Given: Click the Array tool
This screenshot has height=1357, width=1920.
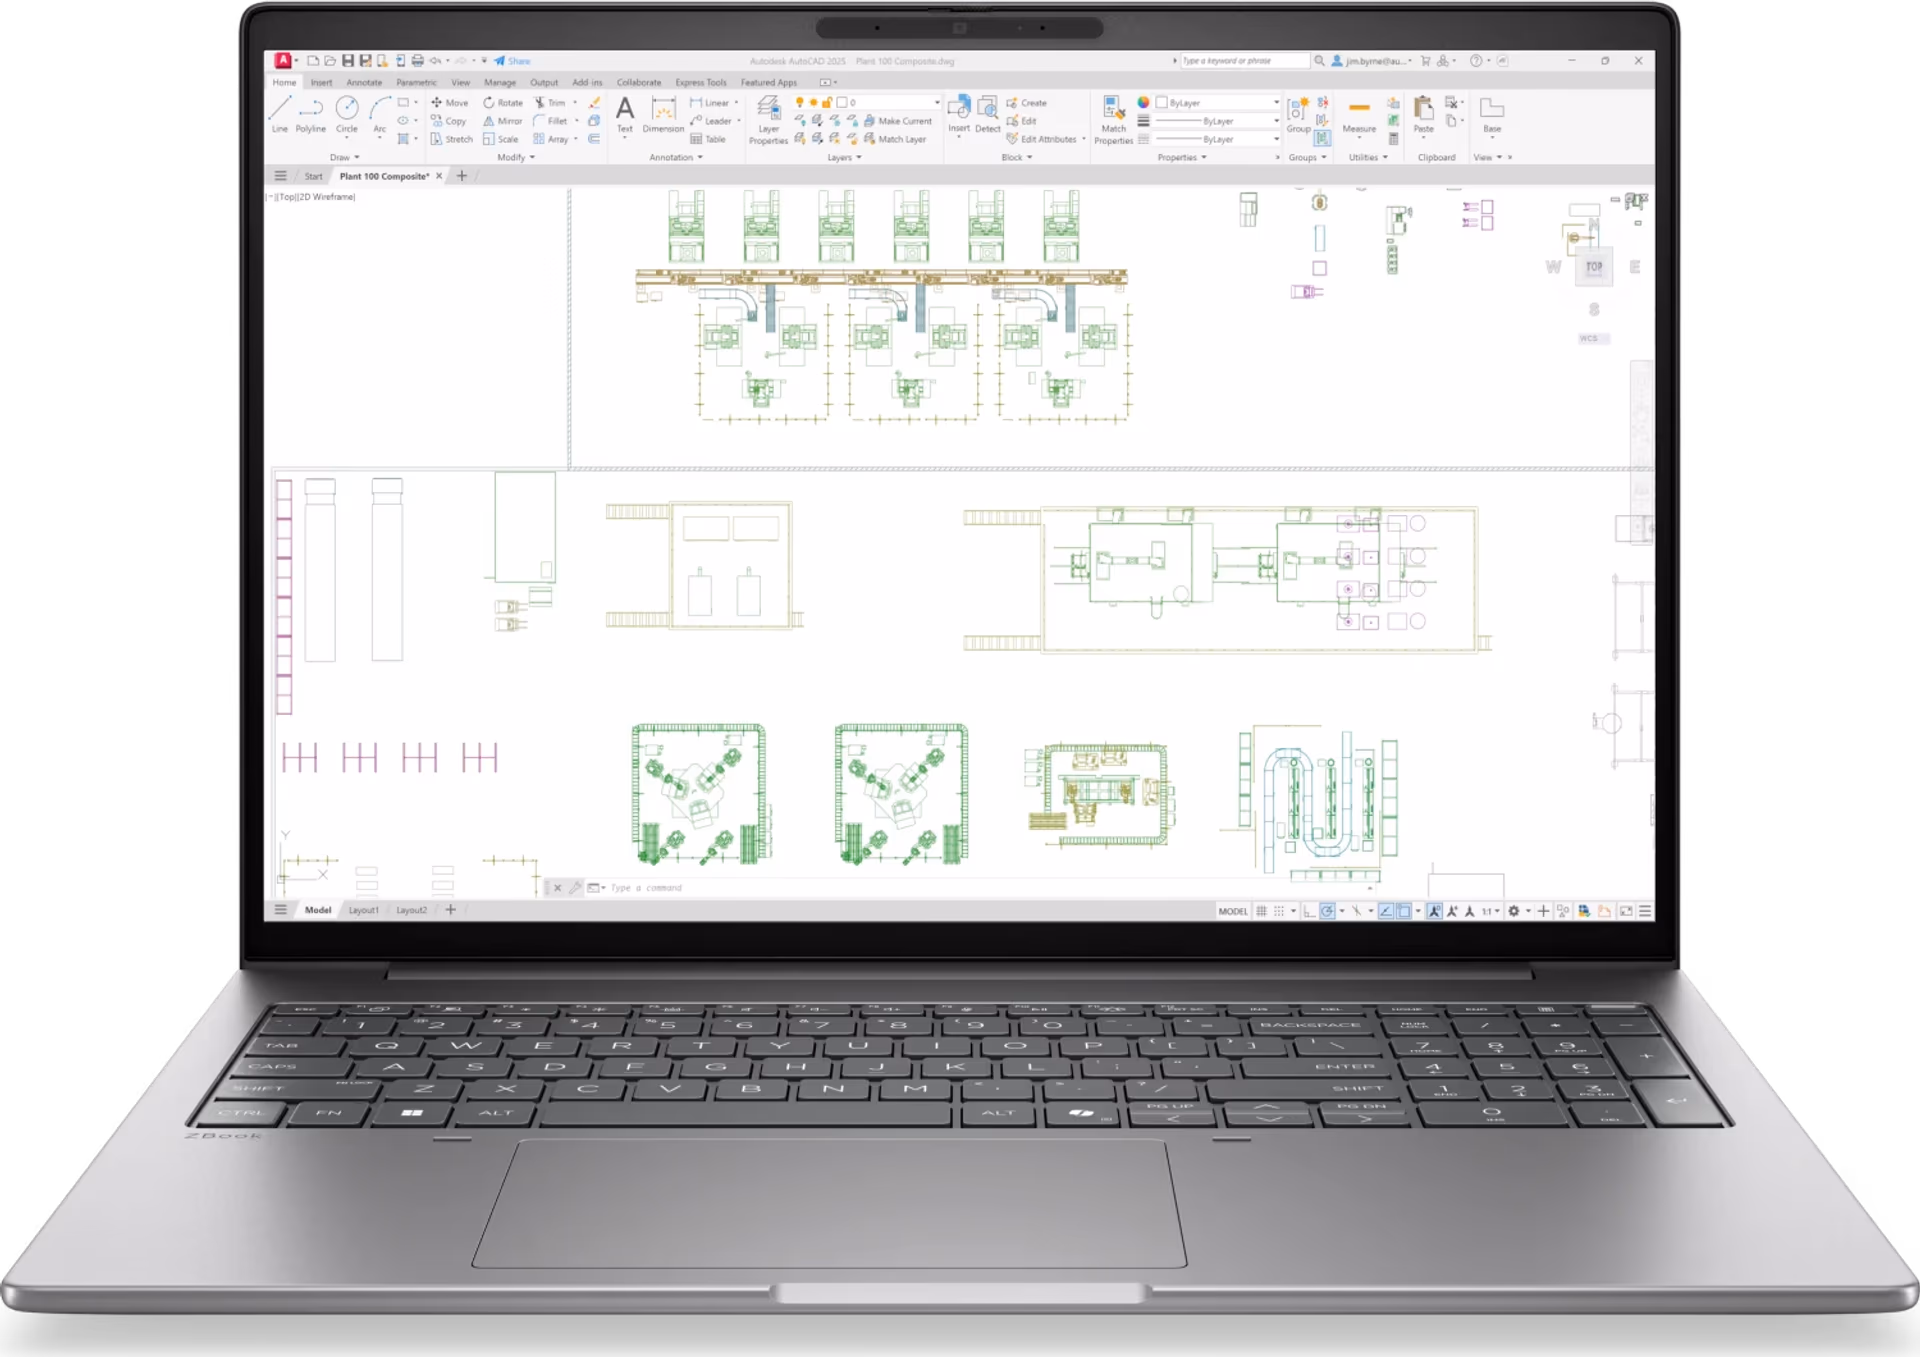Looking at the screenshot, I should pos(551,139).
